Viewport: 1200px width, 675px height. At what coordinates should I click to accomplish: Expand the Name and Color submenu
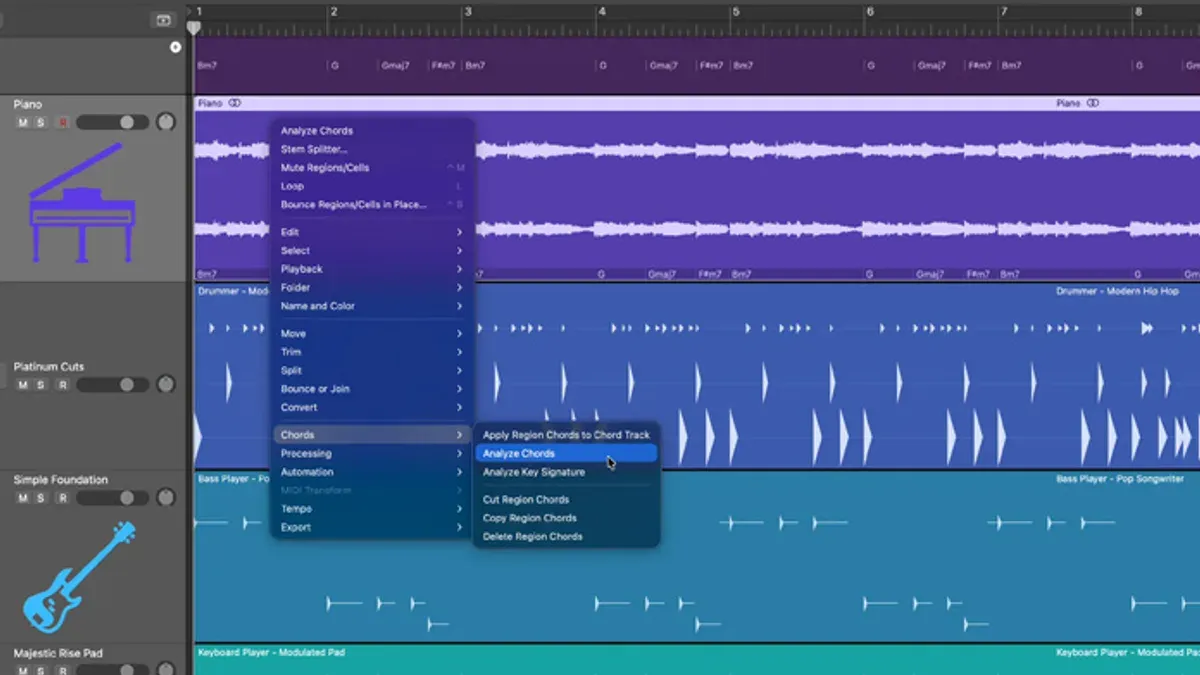pyautogui.click(x=372, y=306)
